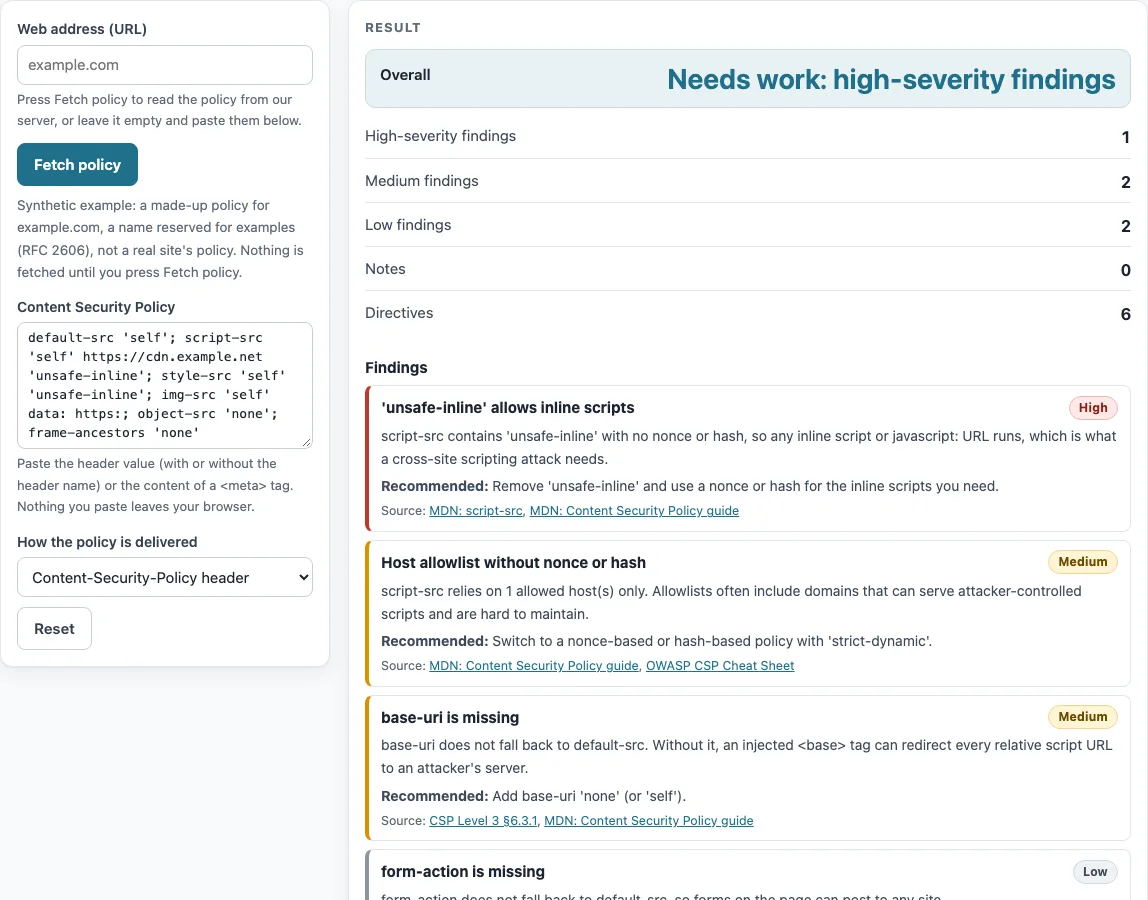
Task: Click the Notes count value 0
Action: [1125, 270]
